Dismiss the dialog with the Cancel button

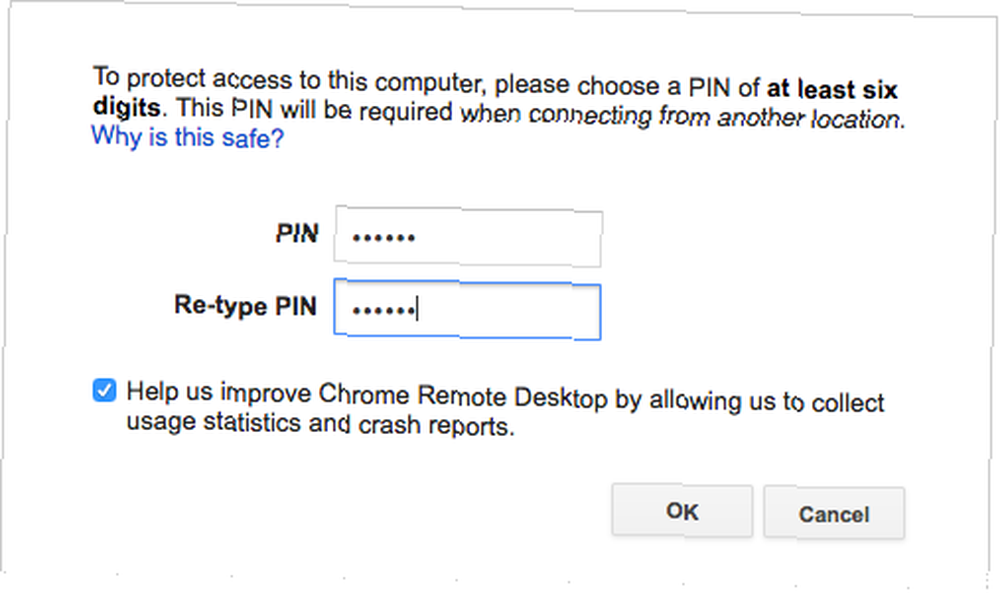834,513
